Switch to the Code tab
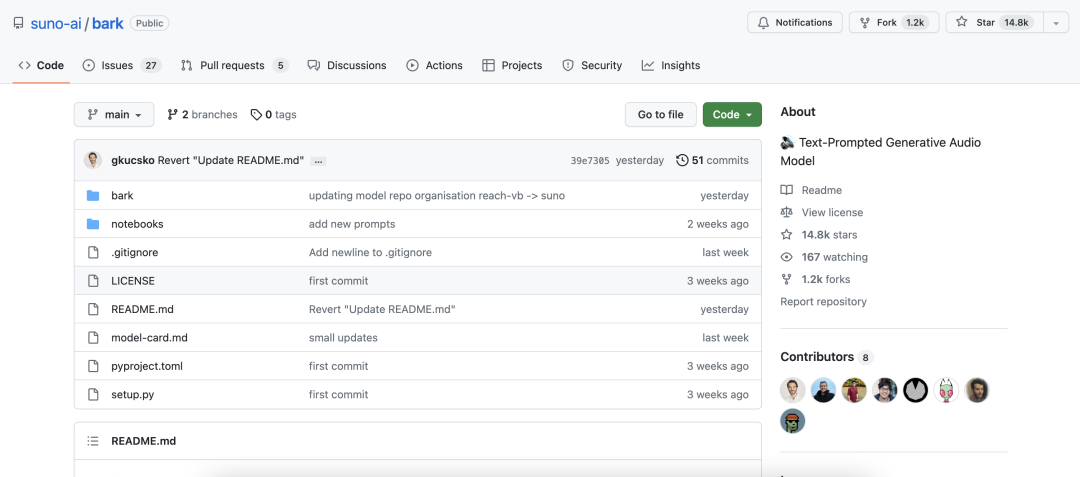This screenshot has width=1080, height=477. pyautogui.click(x=41, y=65)
